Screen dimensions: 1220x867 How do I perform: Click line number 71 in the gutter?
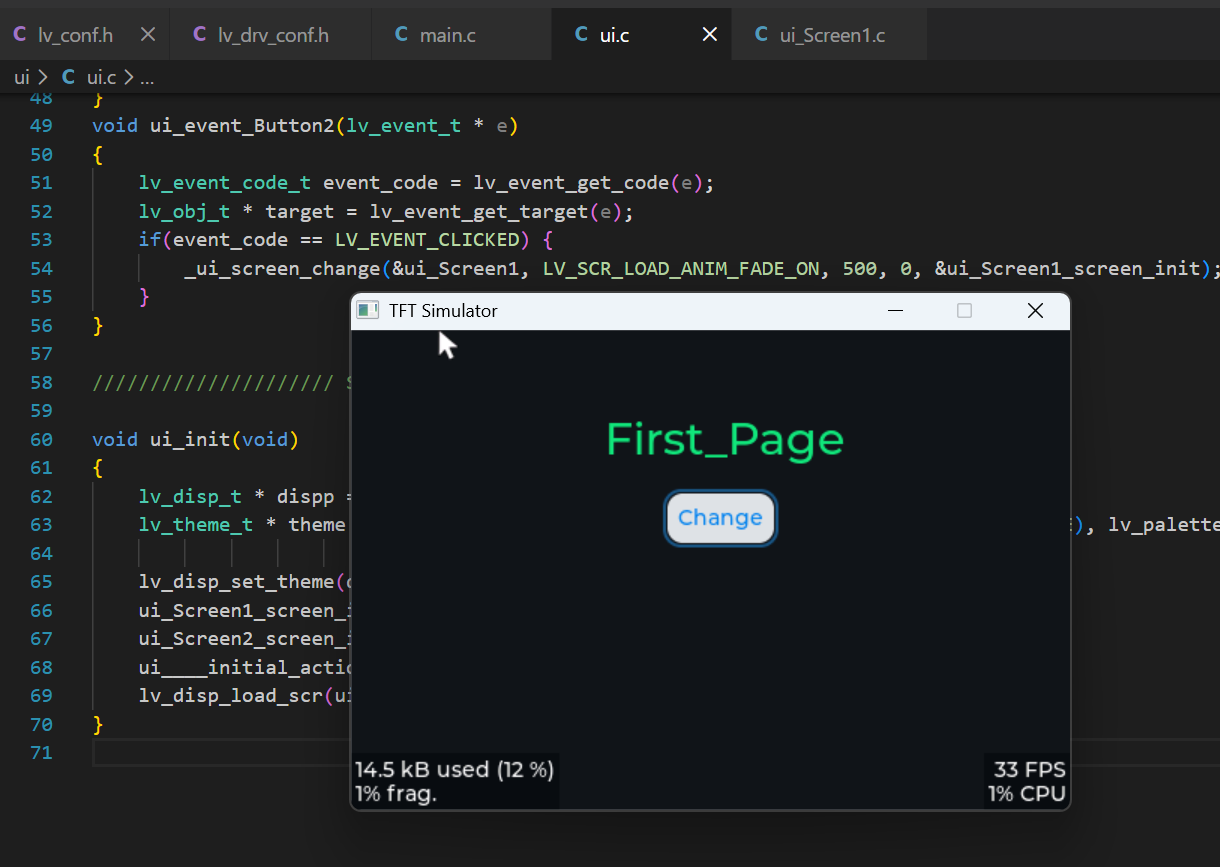click(x=41, y=752)
